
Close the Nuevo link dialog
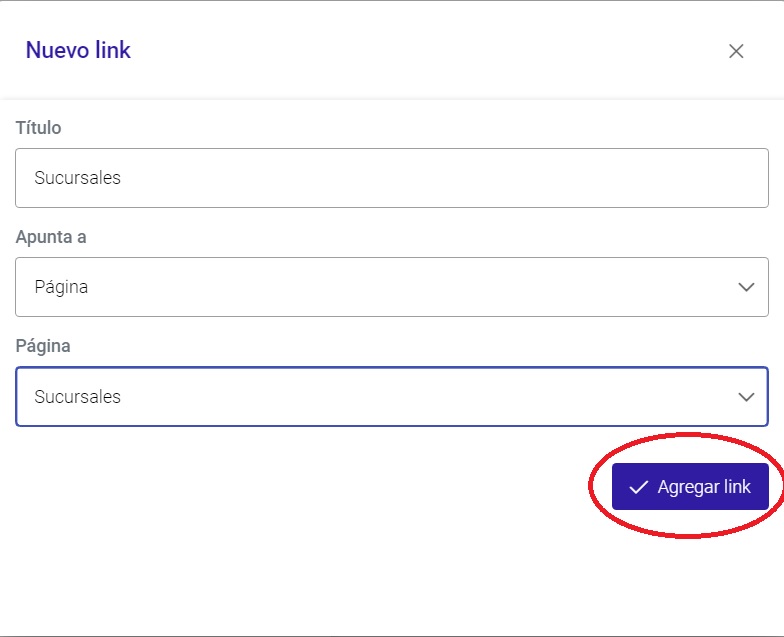736,51
